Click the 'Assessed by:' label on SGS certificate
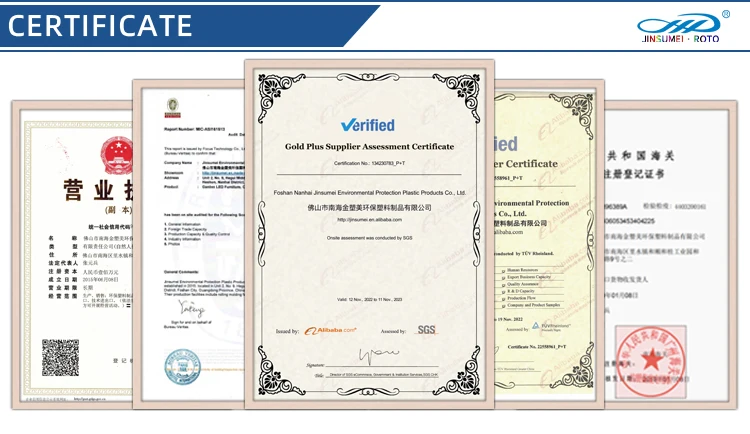Screen dimensions: 750x434 pos(393,331)
